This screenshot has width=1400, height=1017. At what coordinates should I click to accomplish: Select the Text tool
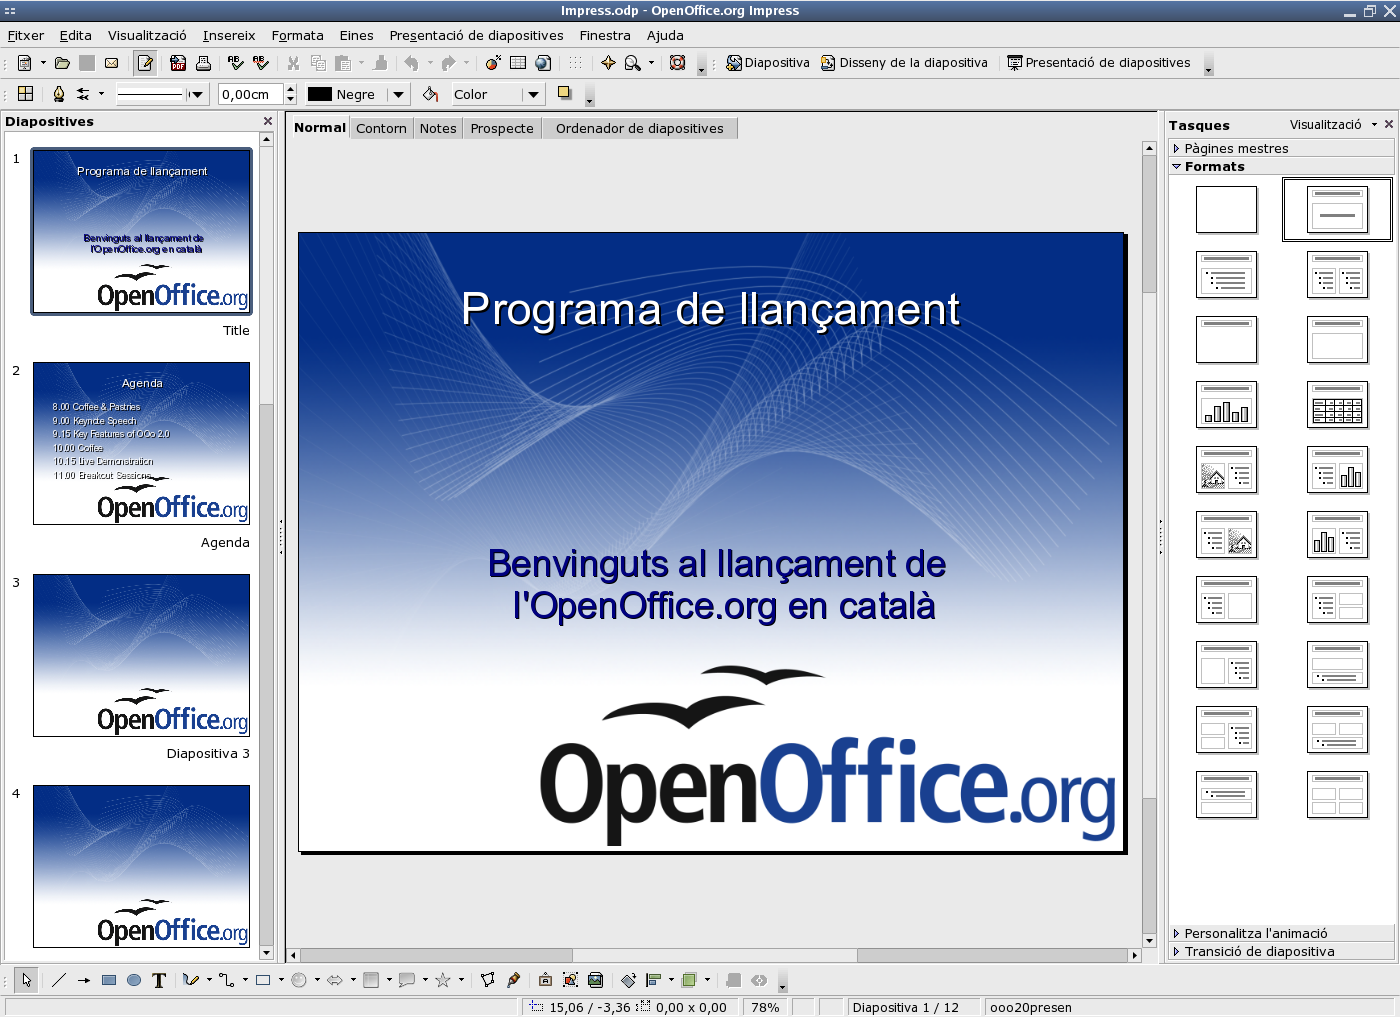click(x=159, y=980)
